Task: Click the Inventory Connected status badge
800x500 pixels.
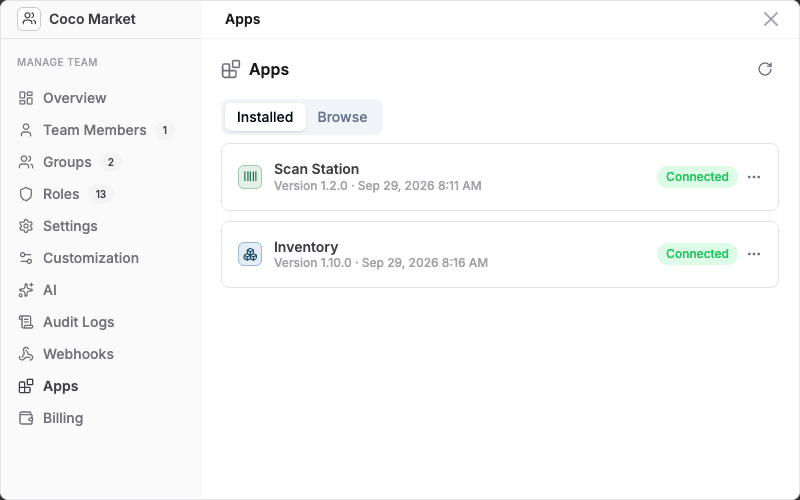Action: 697,254
